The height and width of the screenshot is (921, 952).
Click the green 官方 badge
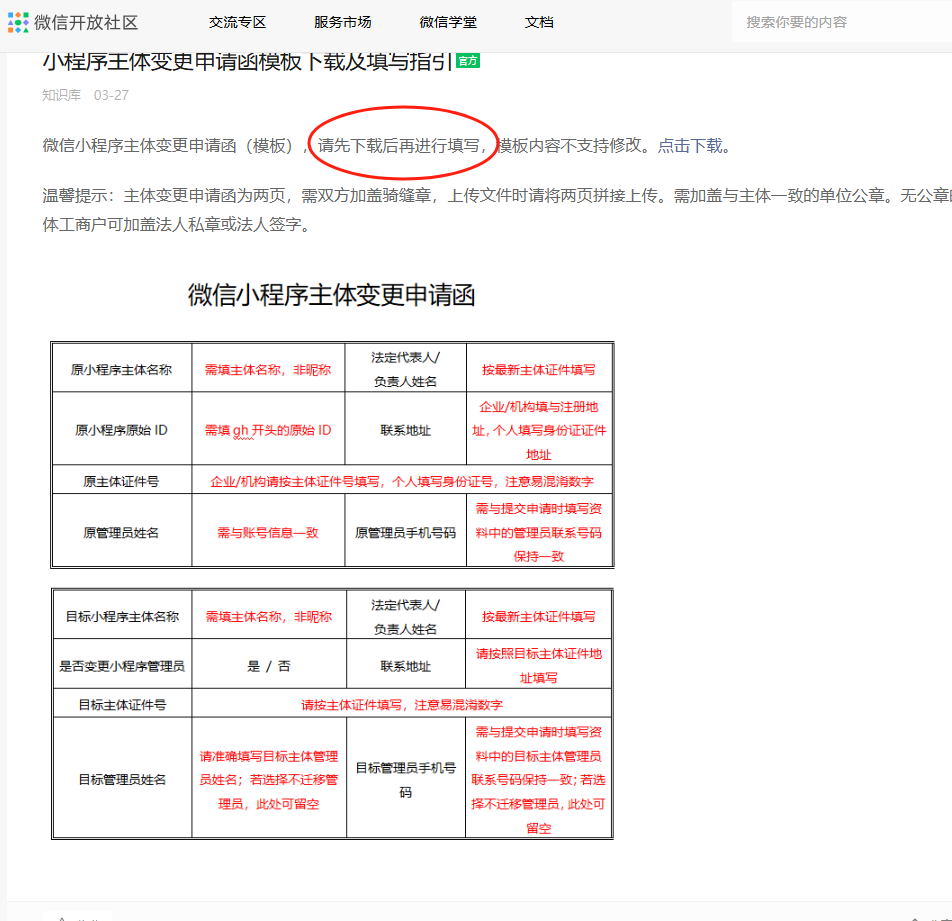click(x=468, y=61)
